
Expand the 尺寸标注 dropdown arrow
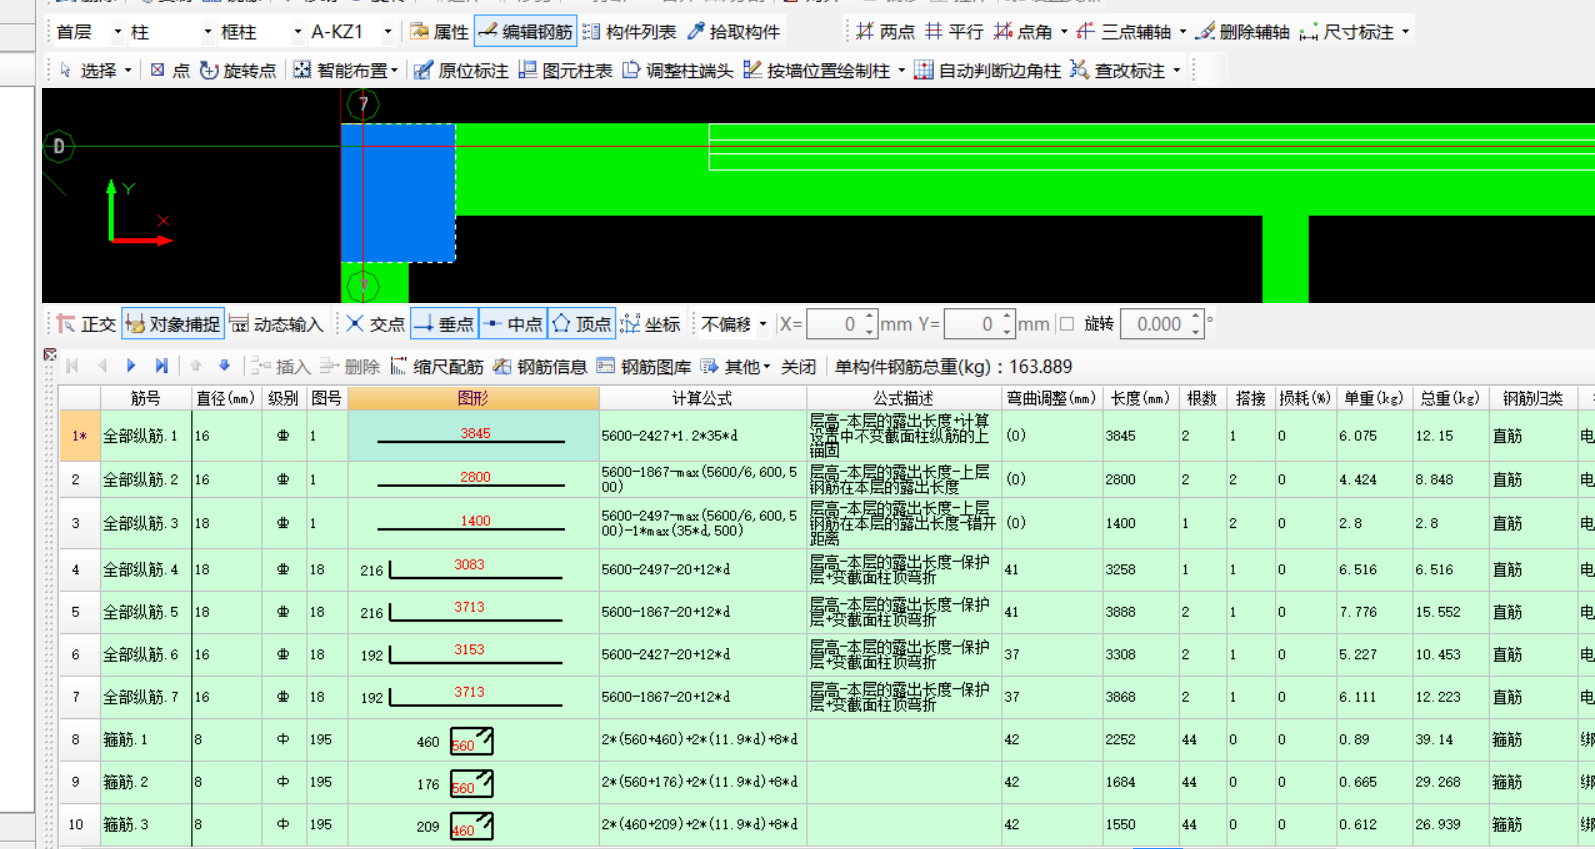[1405, 32]
